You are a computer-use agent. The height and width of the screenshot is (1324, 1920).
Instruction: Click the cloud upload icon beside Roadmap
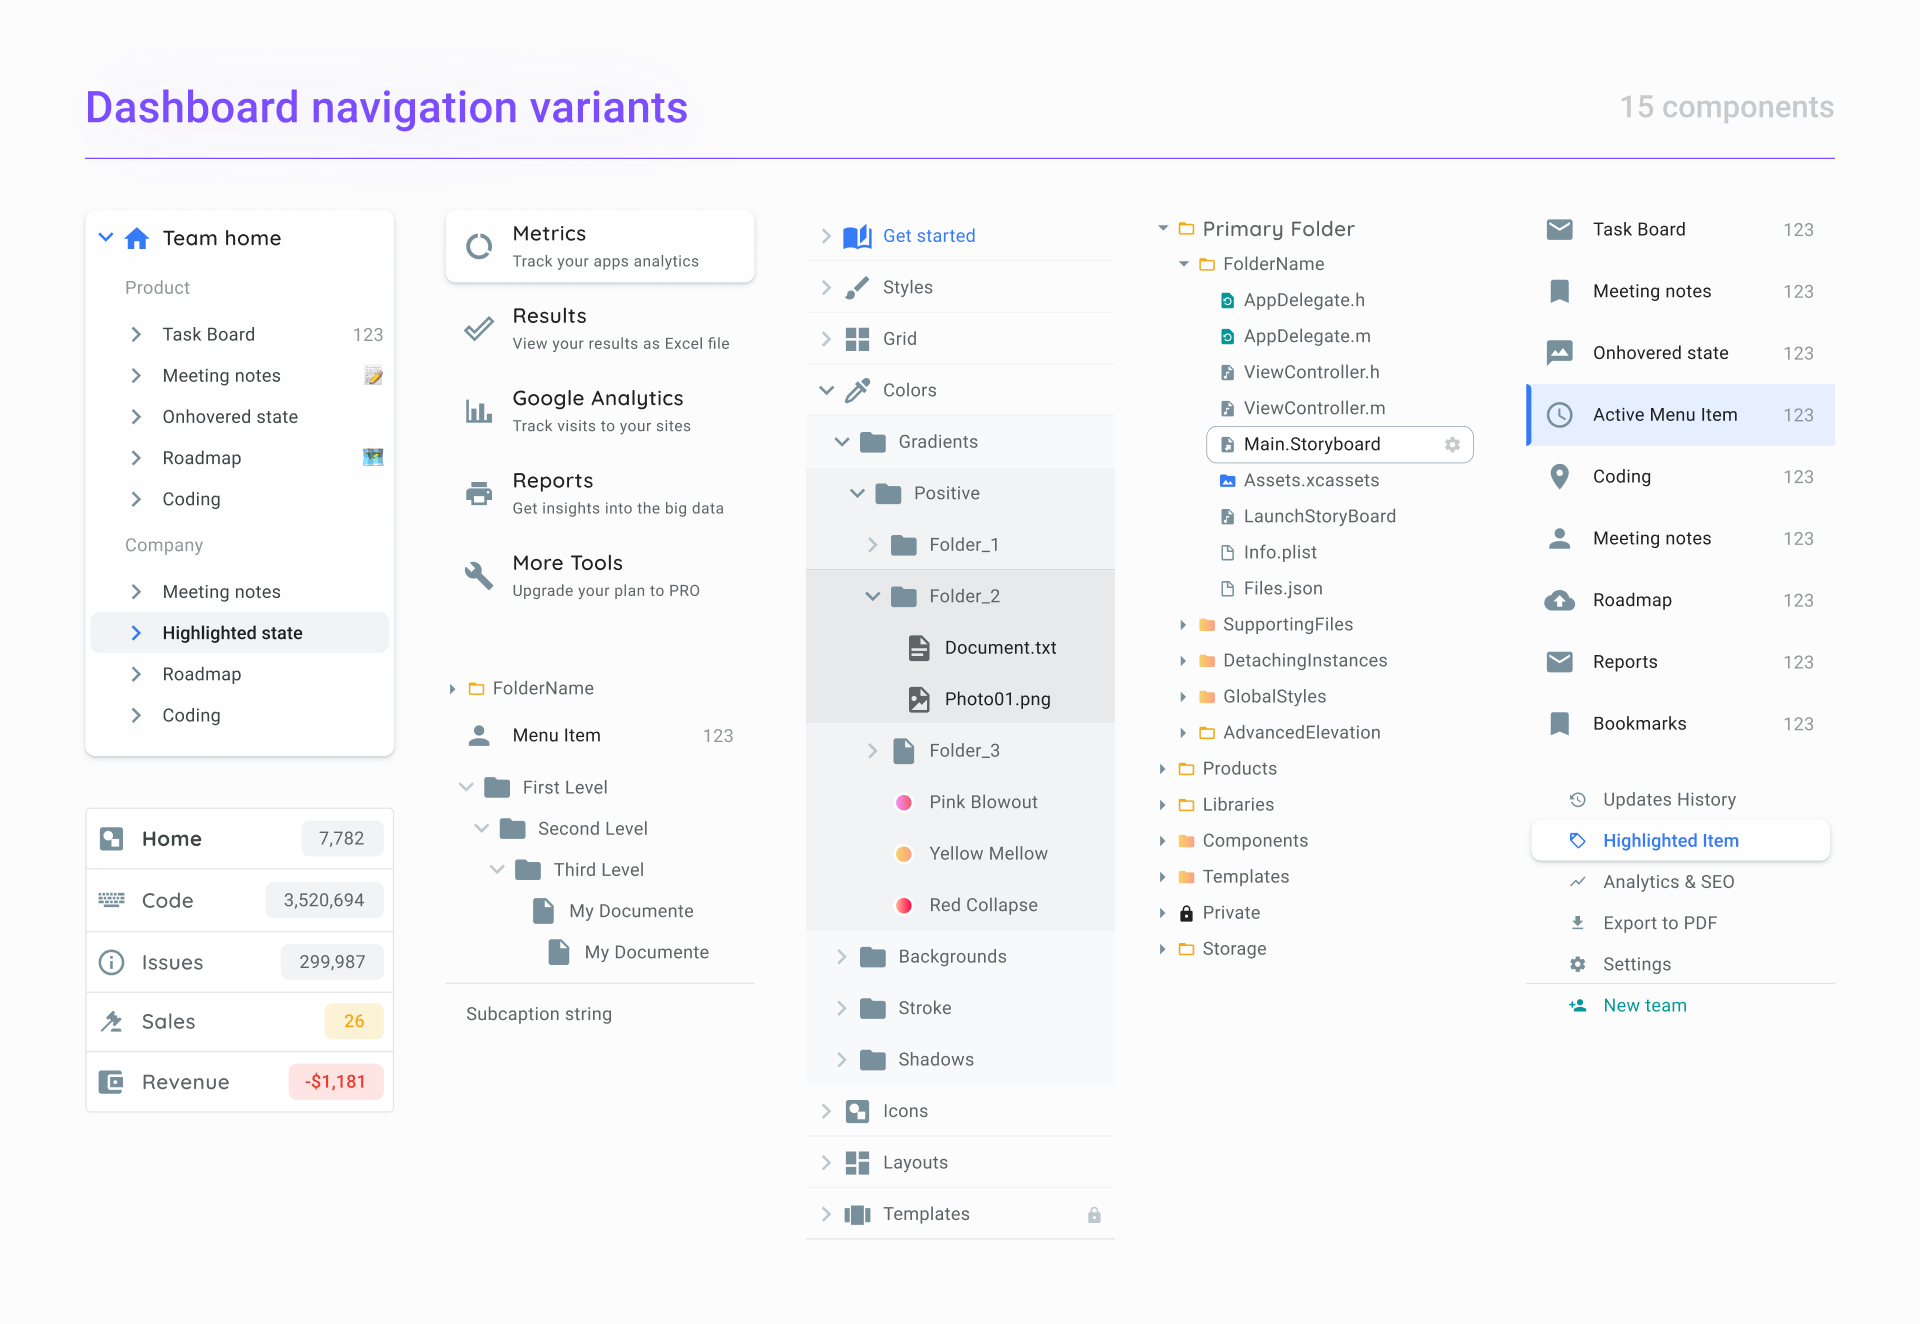click(1560, 600)
